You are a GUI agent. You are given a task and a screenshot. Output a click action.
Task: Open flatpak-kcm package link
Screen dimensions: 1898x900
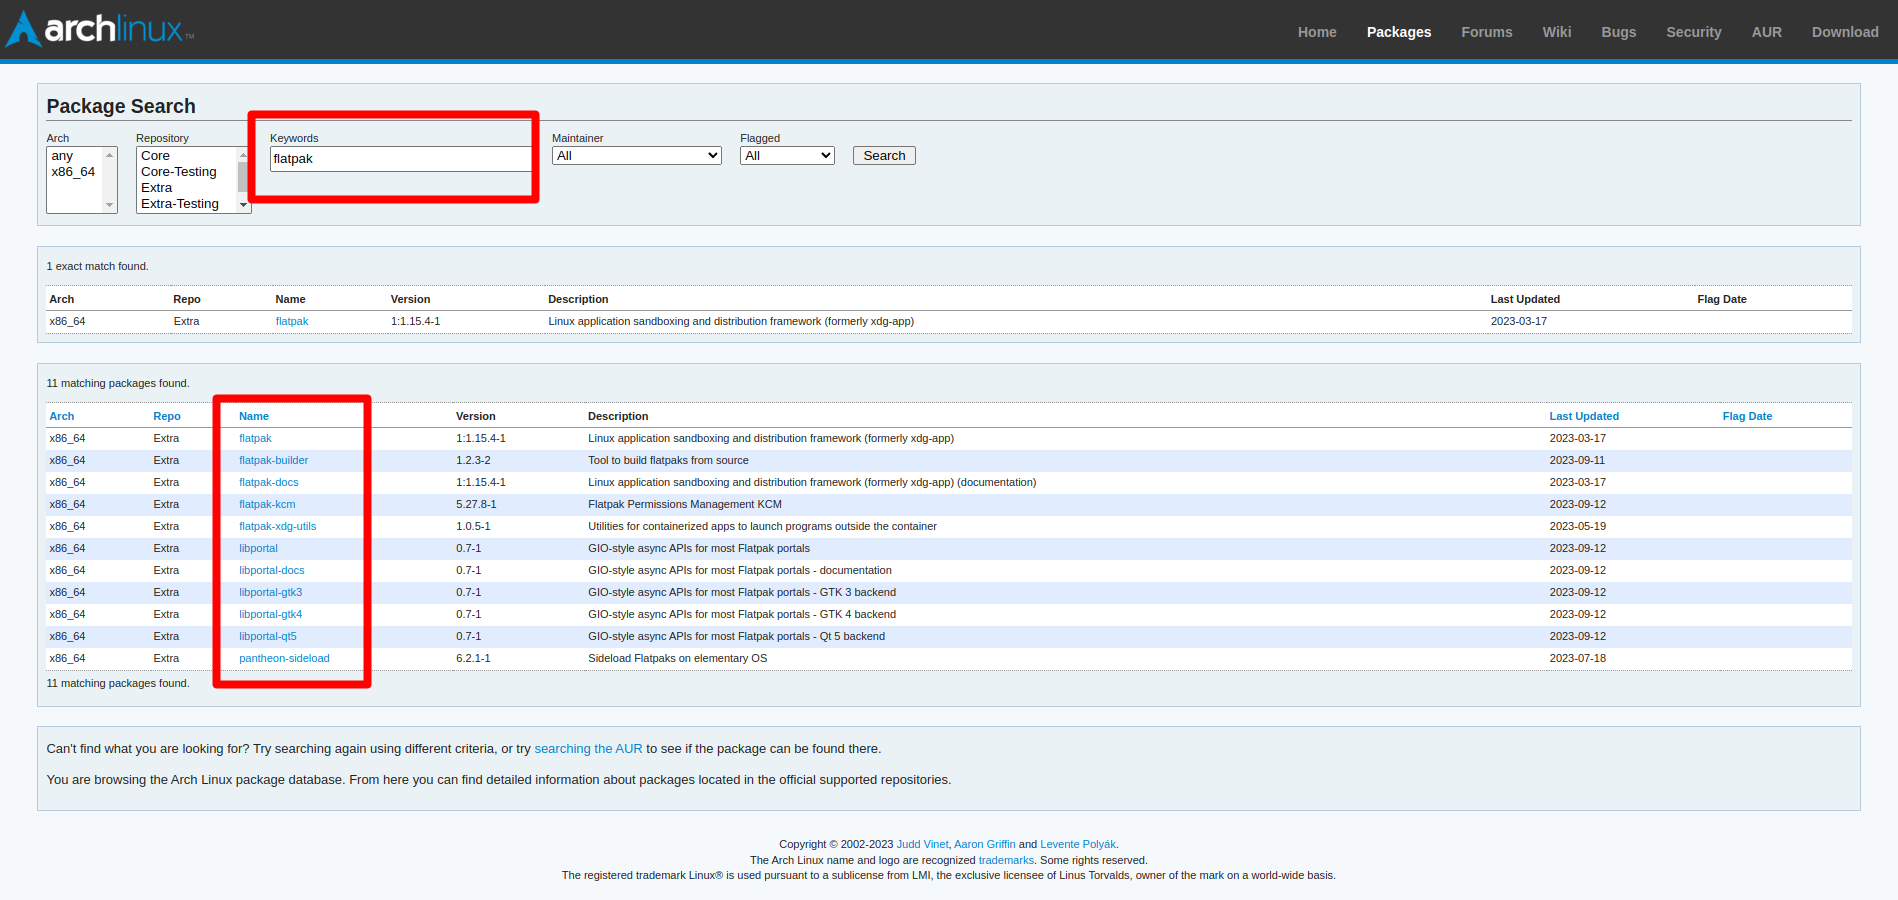click(267, 505)
